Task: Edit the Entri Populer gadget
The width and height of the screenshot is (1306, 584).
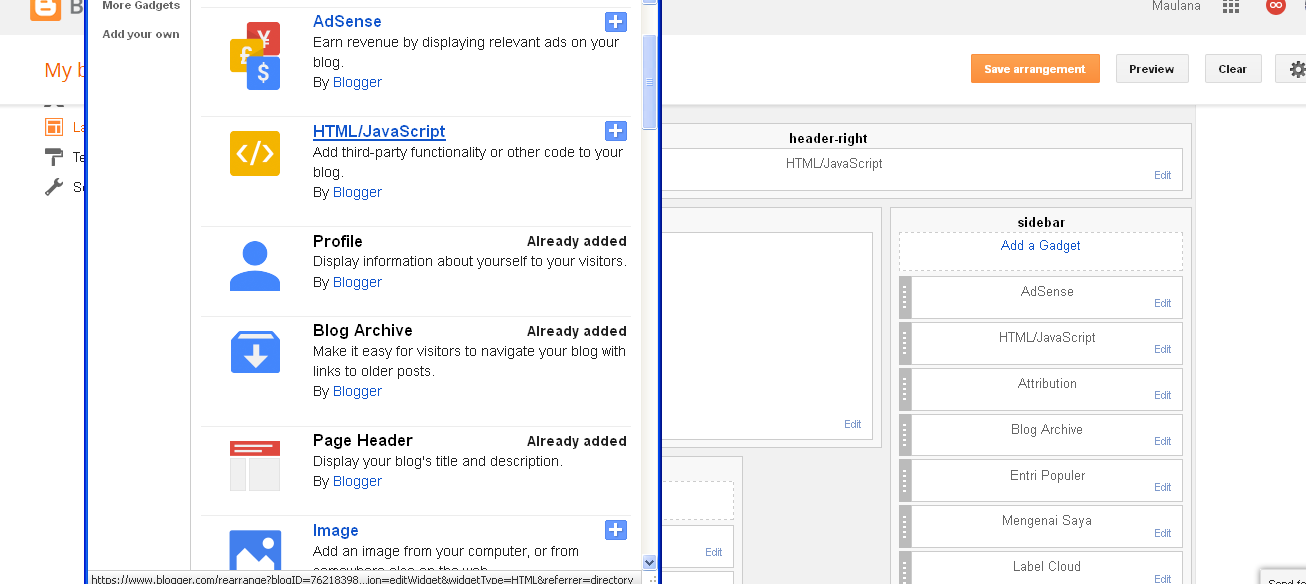Action: (x=1162, y=487)
